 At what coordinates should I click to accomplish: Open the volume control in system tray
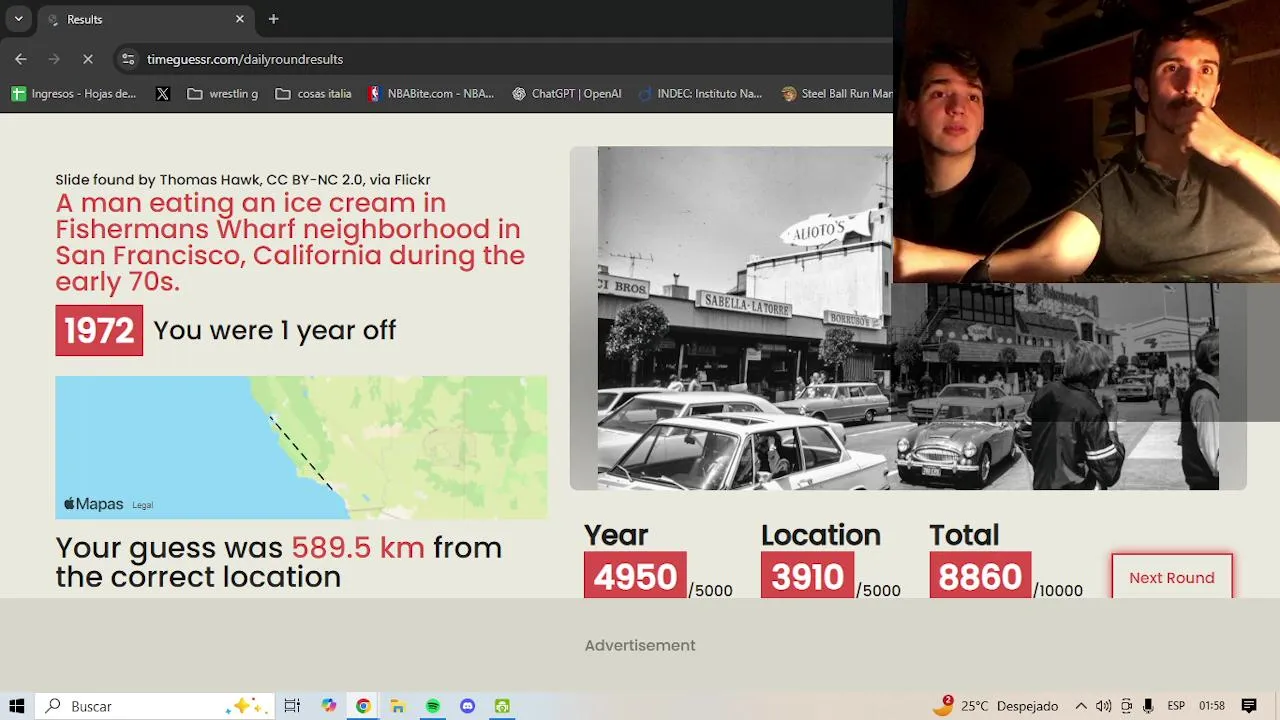1103,706
